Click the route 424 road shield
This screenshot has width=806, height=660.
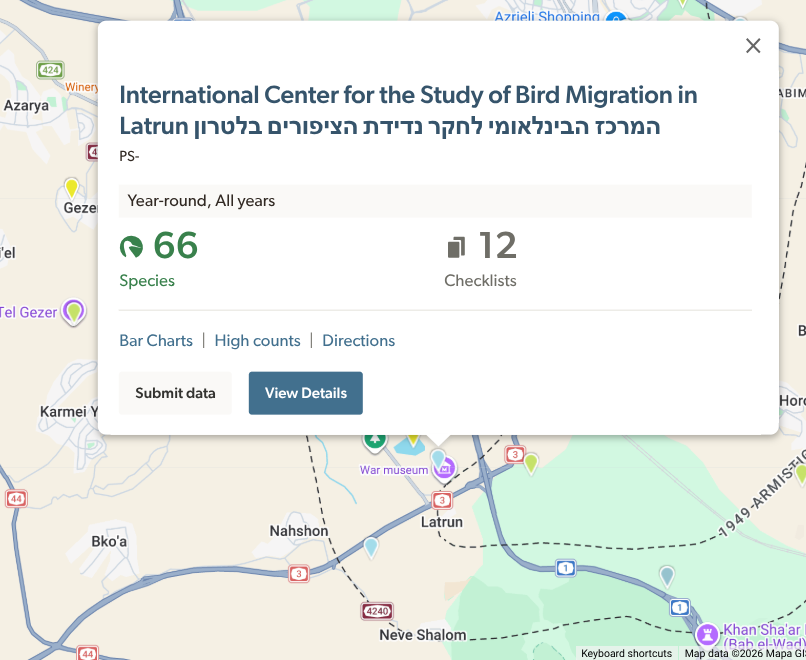(50, 70)
